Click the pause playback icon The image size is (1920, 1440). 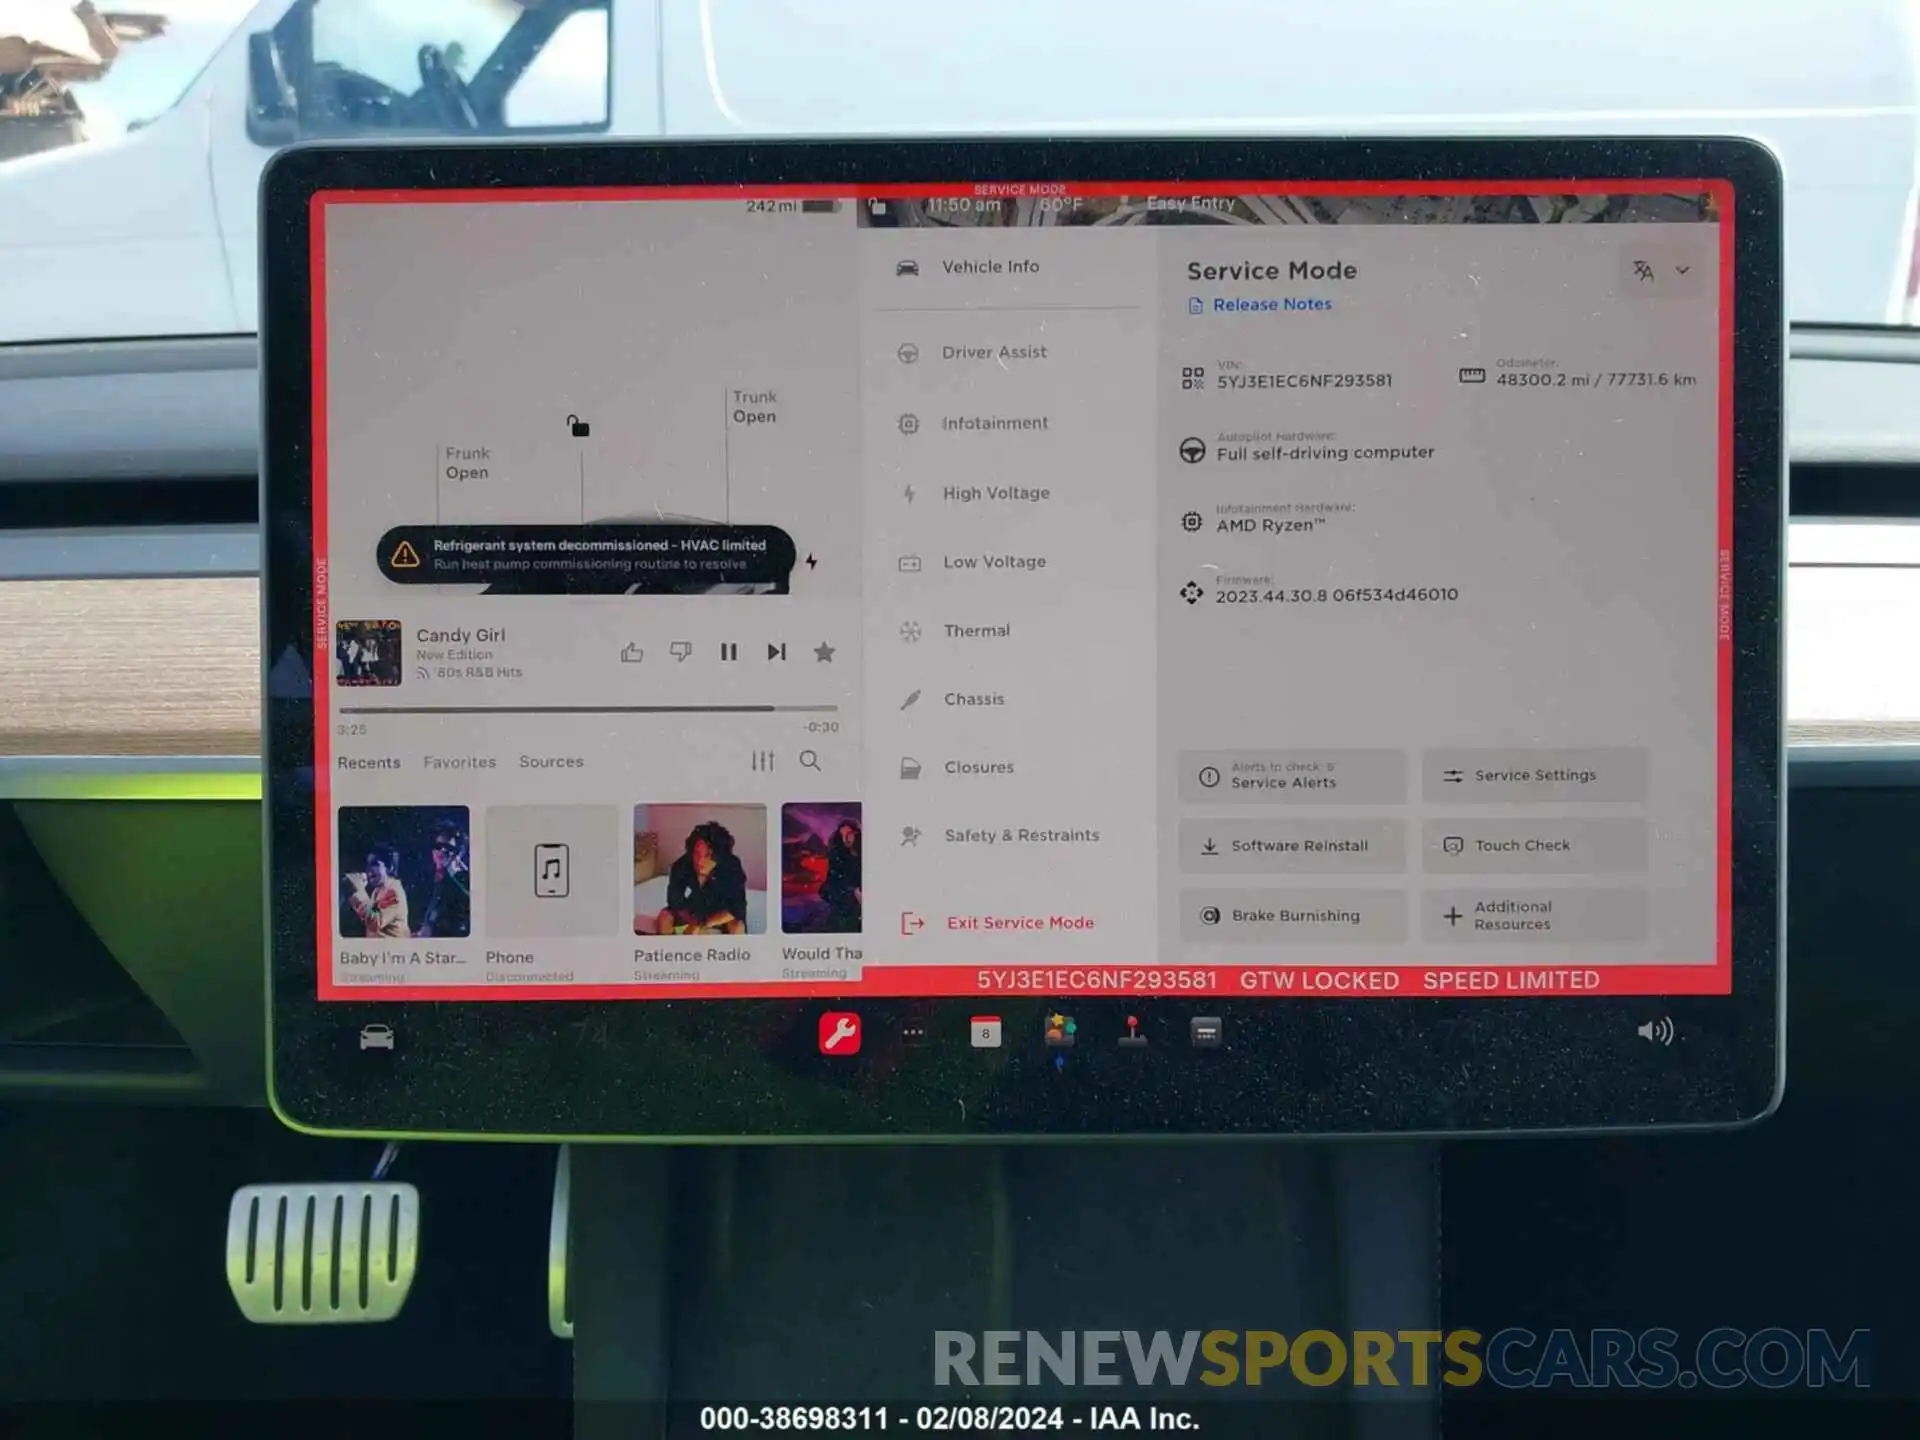726,652
